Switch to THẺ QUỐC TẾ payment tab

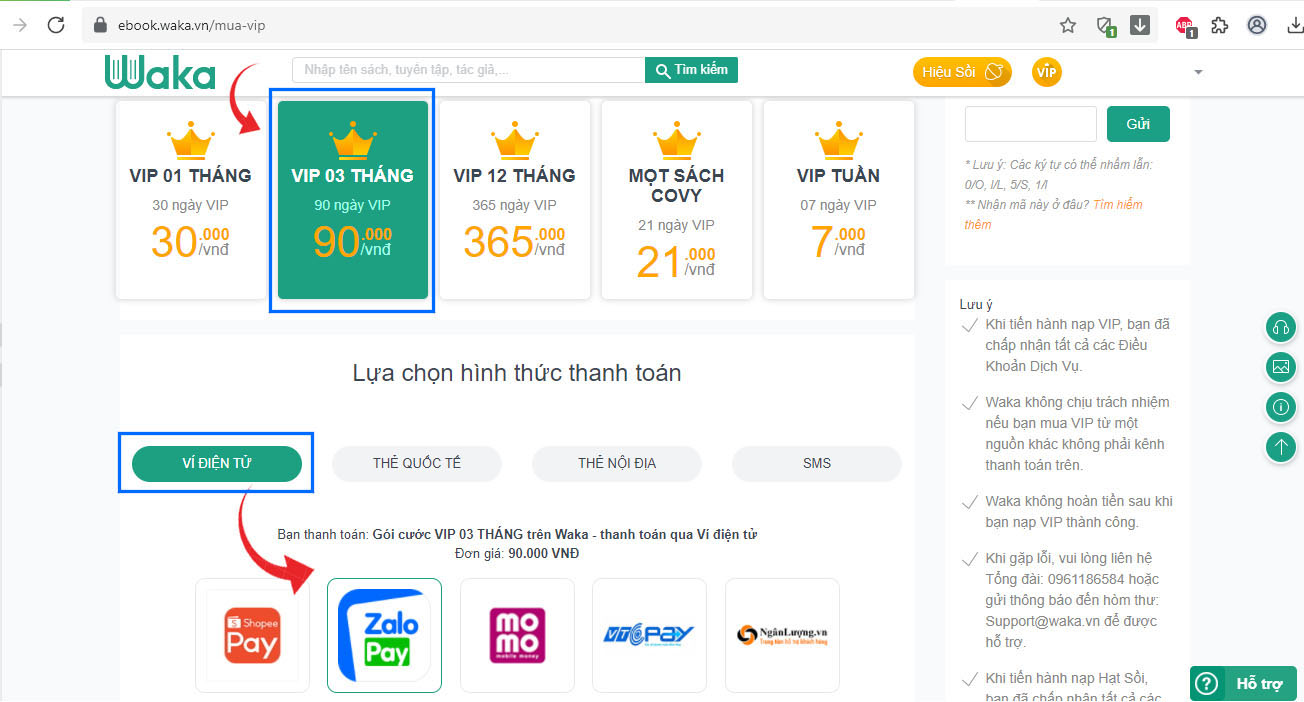pyautogui.click(x=417, y=464)
